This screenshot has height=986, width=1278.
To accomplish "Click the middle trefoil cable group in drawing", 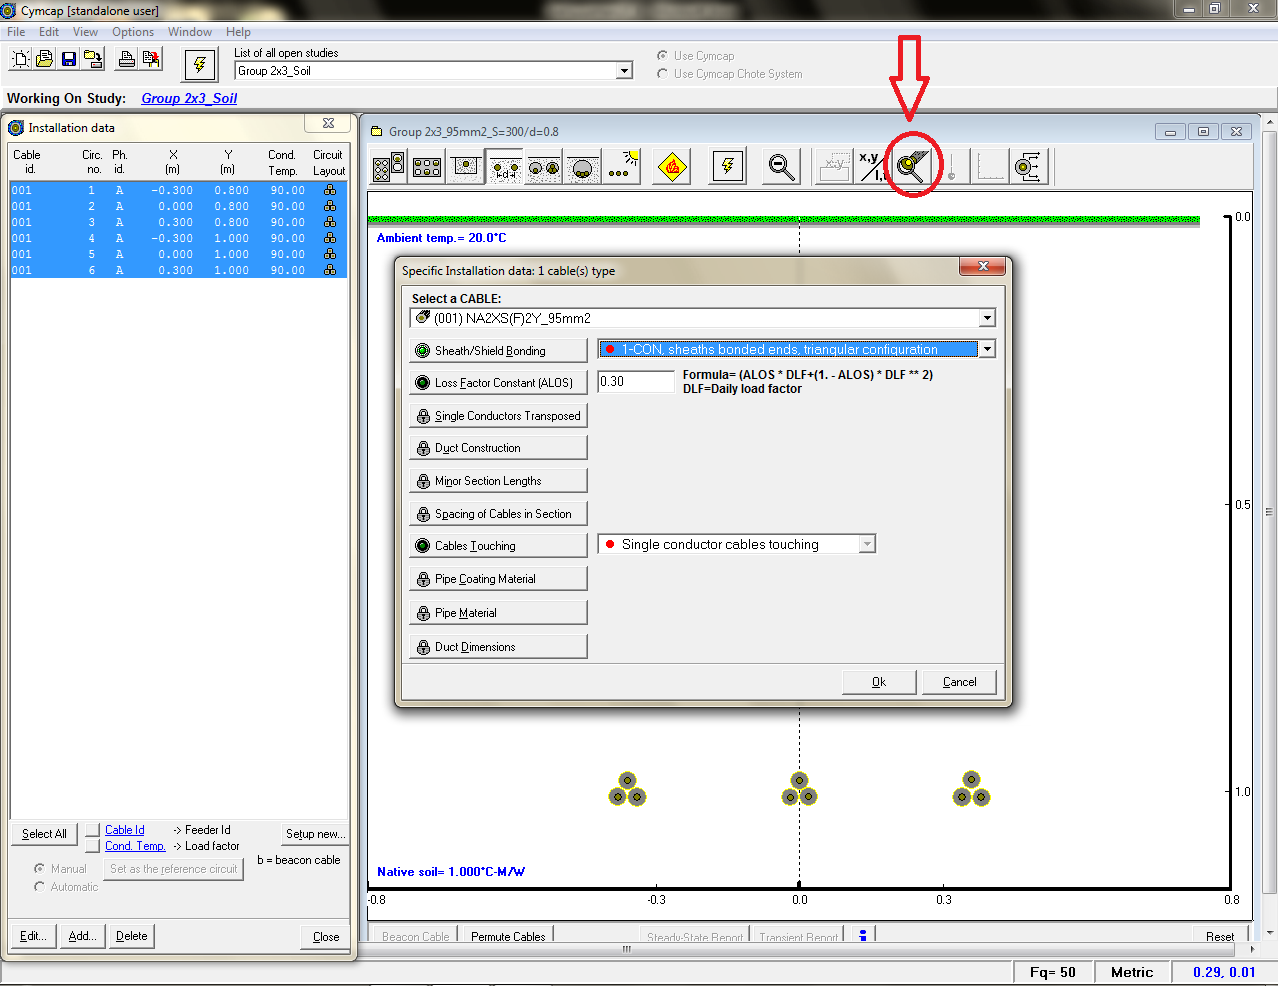I will [x=799, y=790].
